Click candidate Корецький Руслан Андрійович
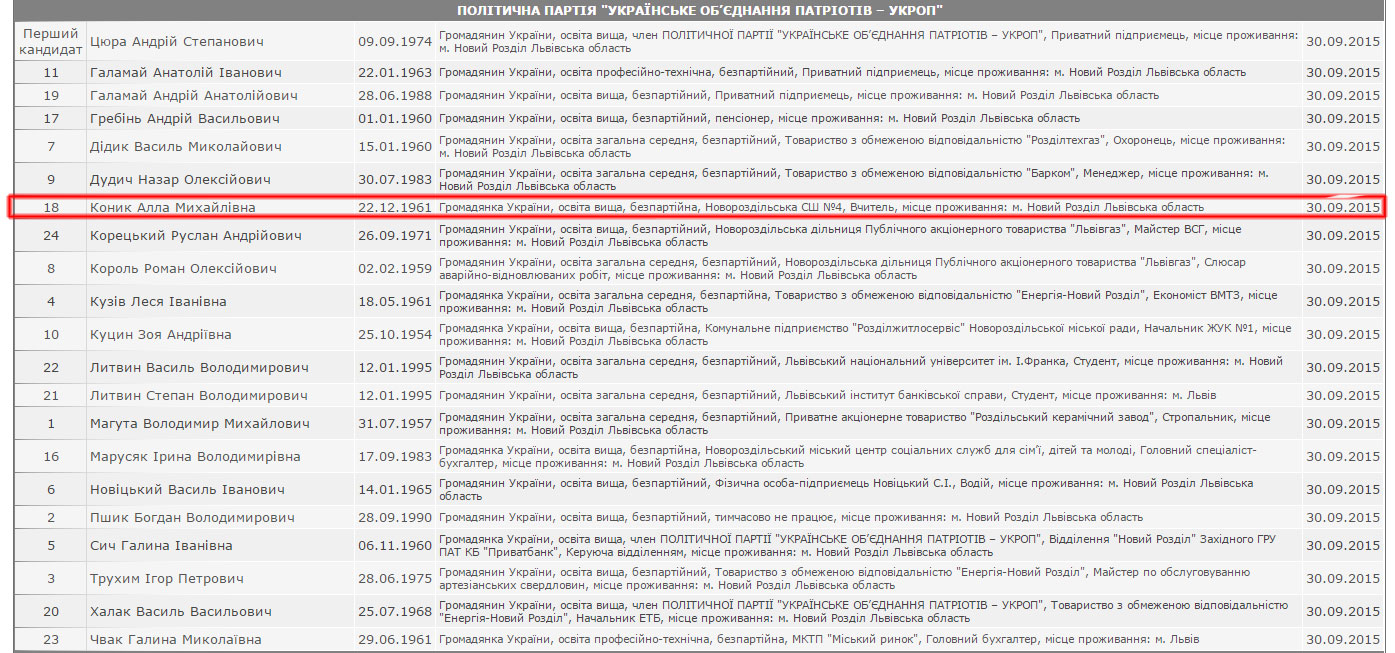Screen dimensions: 1395x653 [x=195, y=236]
